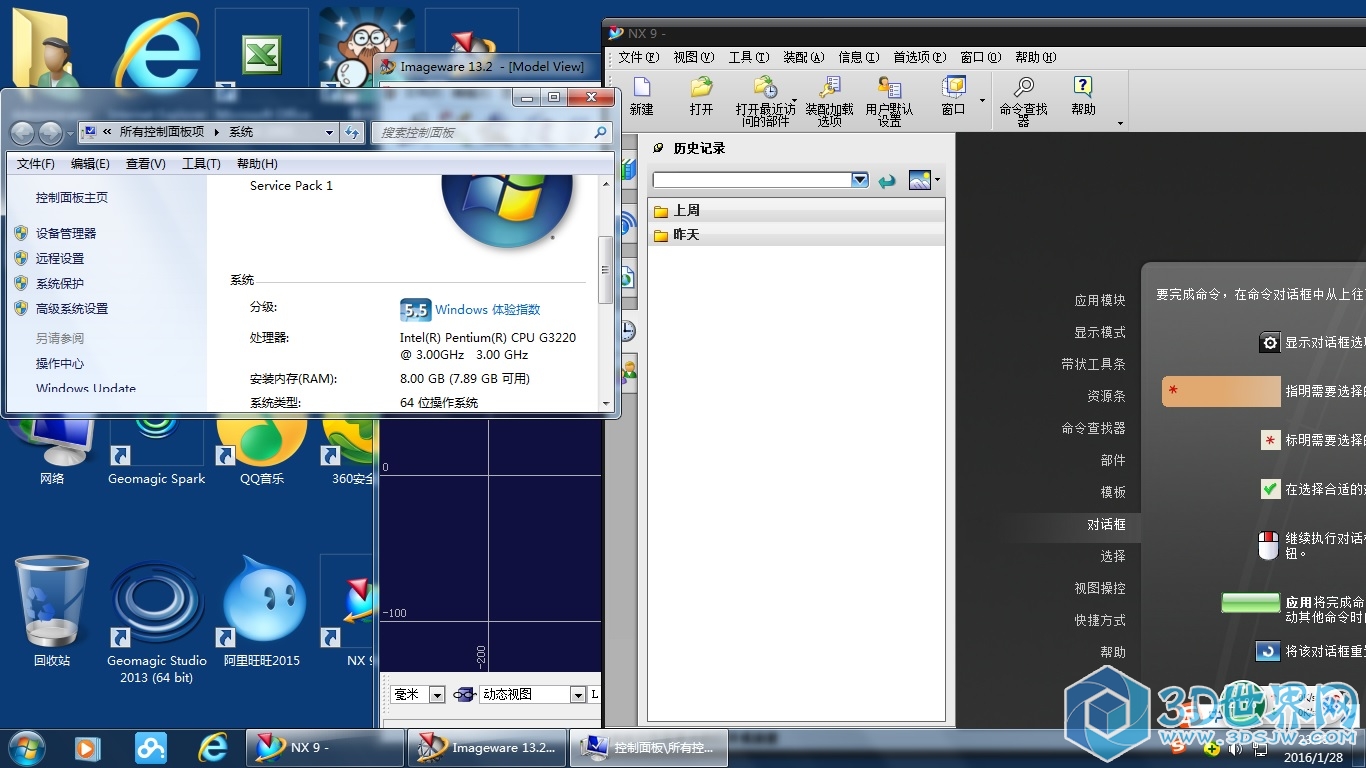This screenshot has height=768, width=1366.
Task: Open NX 首选项(P) menu
Action: [x=919, y=57]
